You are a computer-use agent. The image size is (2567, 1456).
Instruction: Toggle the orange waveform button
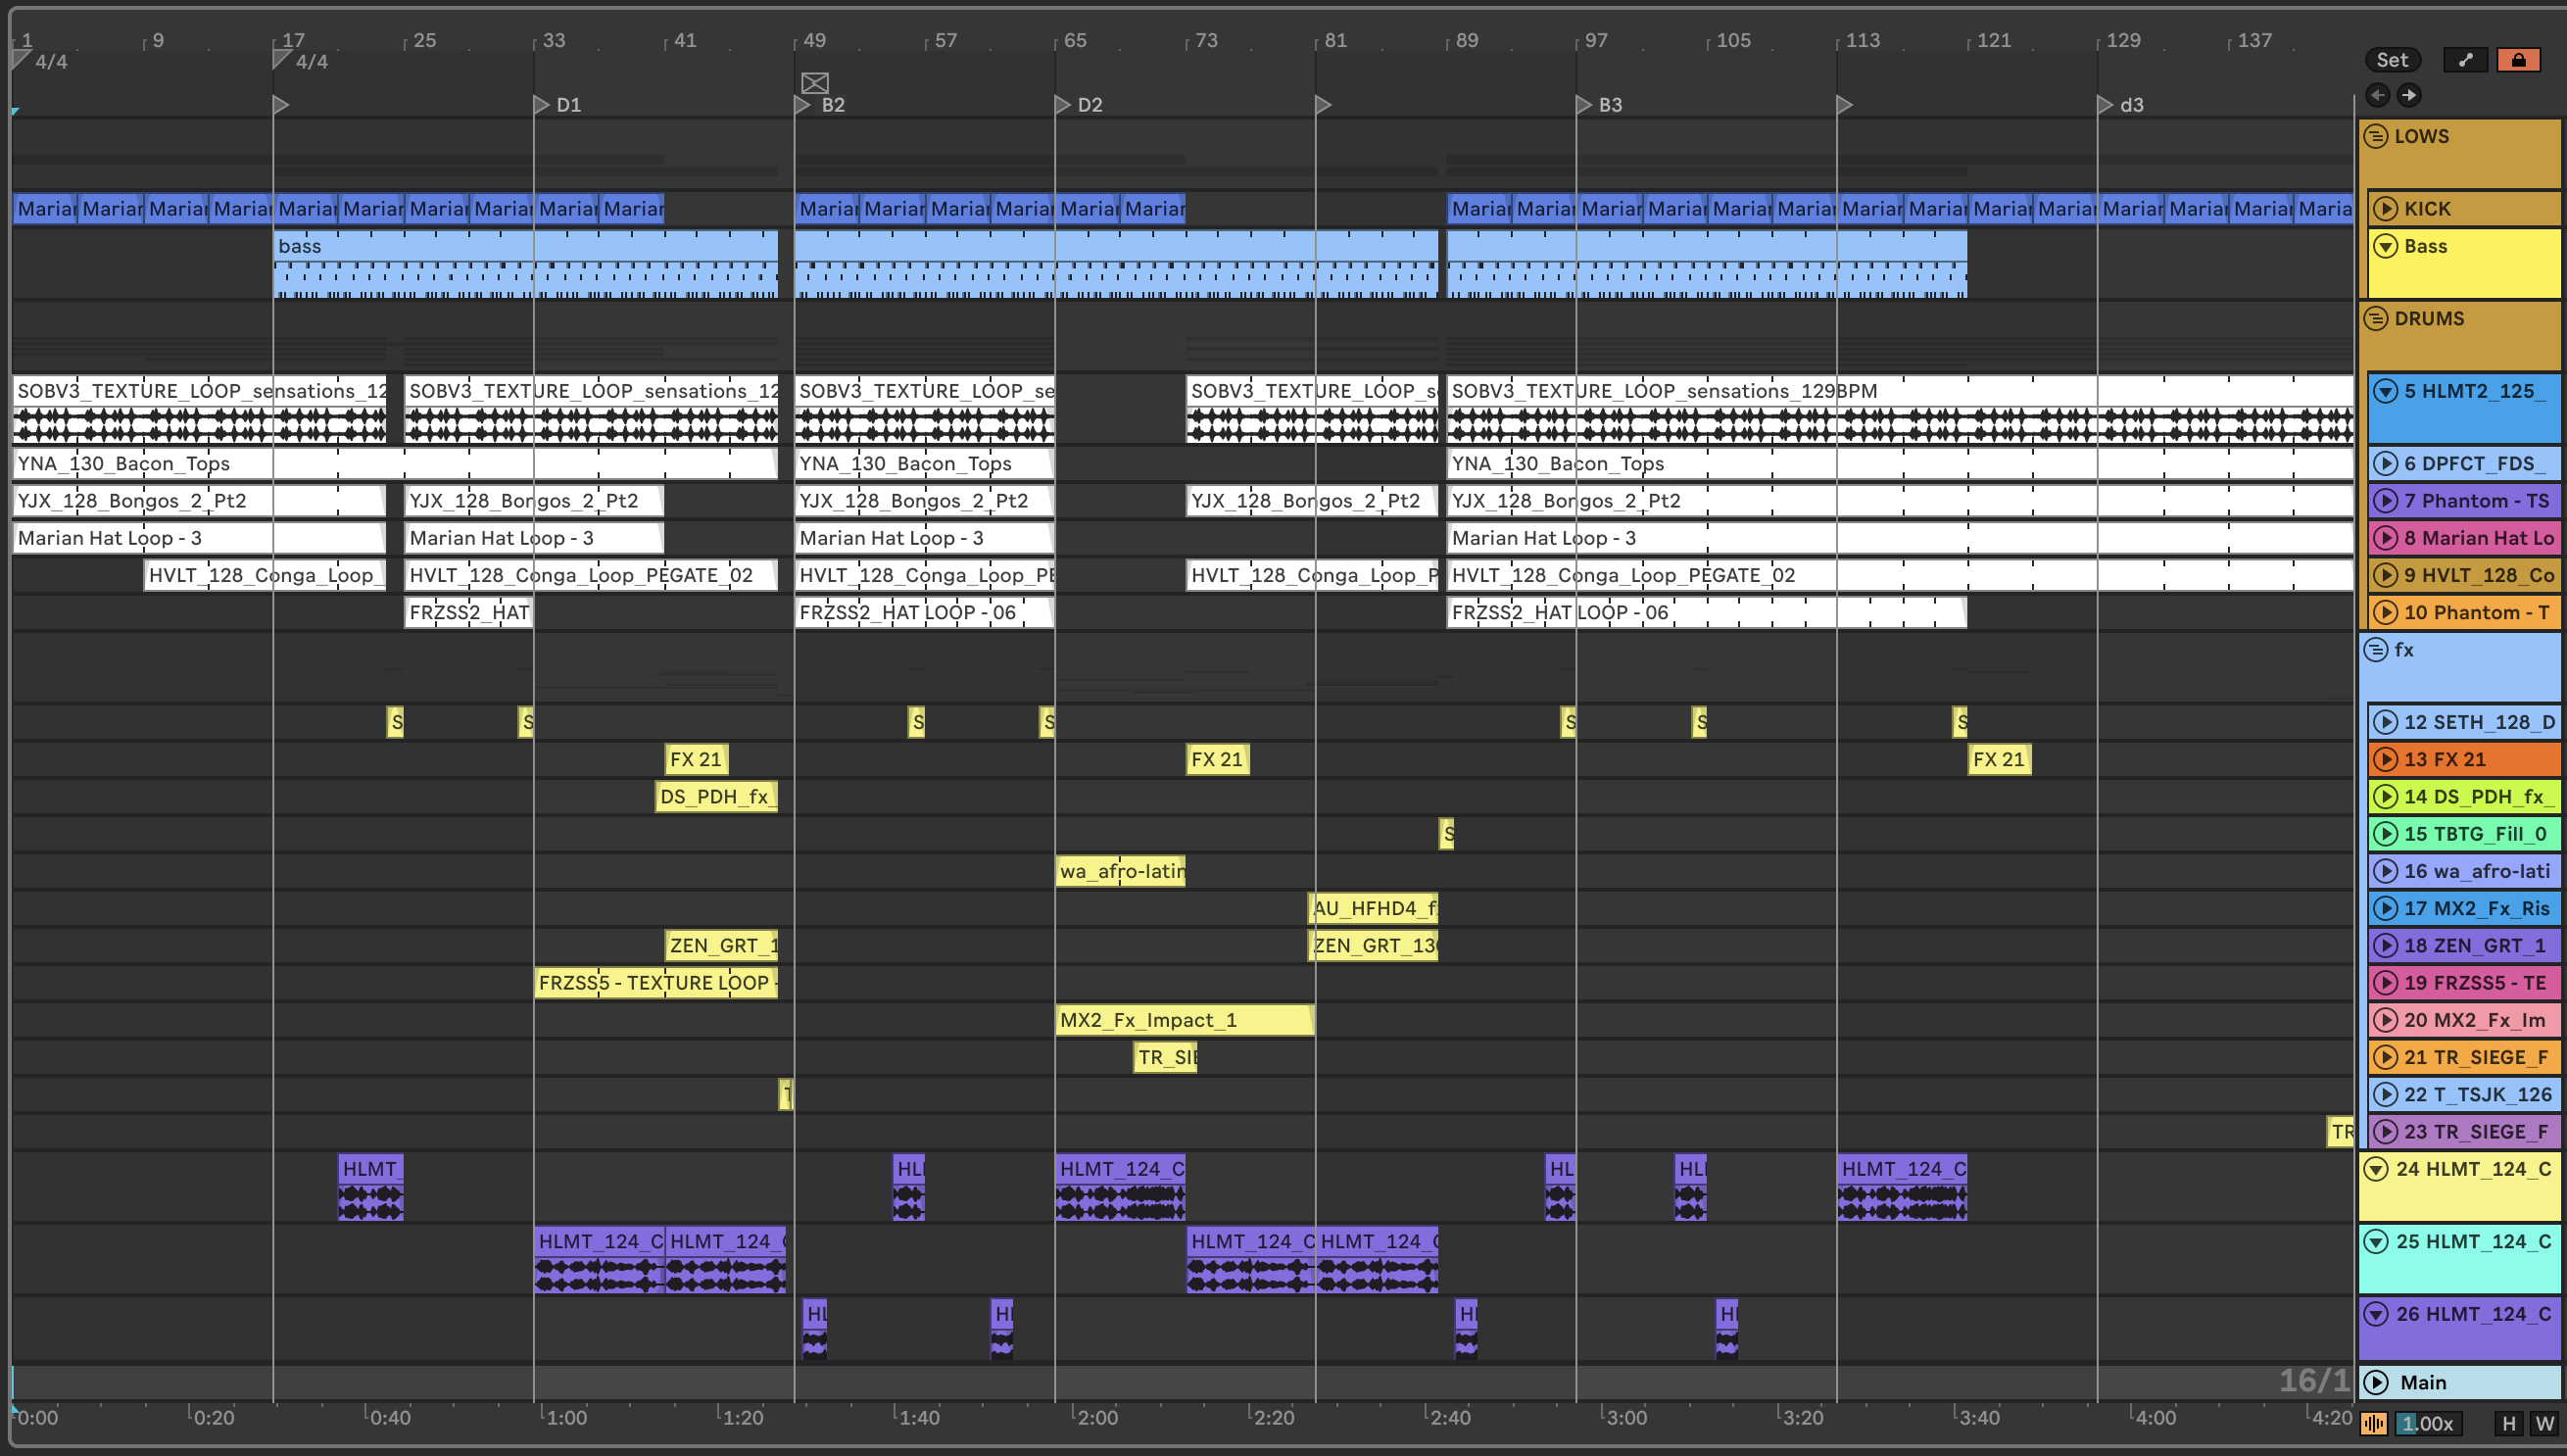(x=2374, y=1423)
